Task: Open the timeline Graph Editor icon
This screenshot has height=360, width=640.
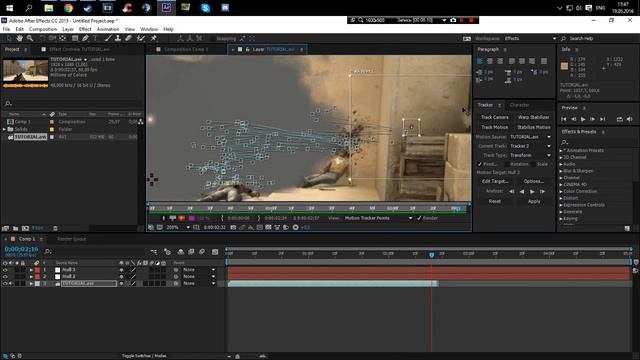Action: coord(215,252)
